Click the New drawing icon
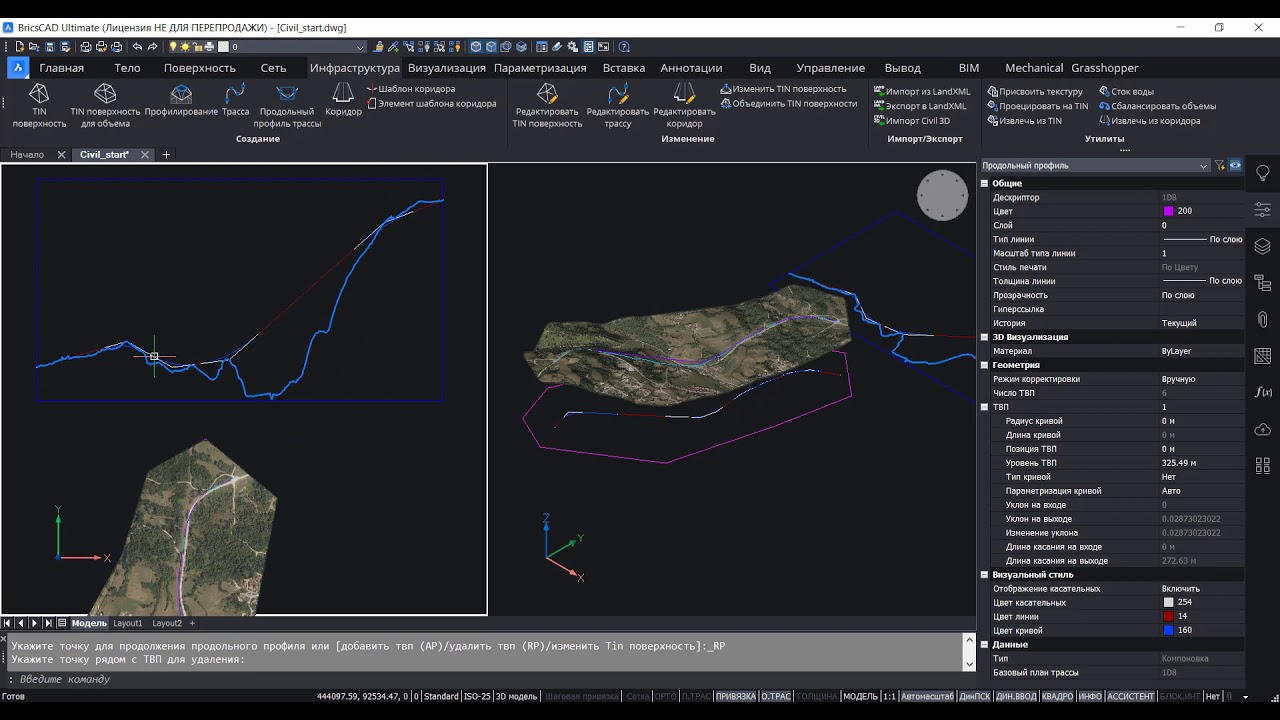Screen dimensions: 1280x720 [20, 47]
